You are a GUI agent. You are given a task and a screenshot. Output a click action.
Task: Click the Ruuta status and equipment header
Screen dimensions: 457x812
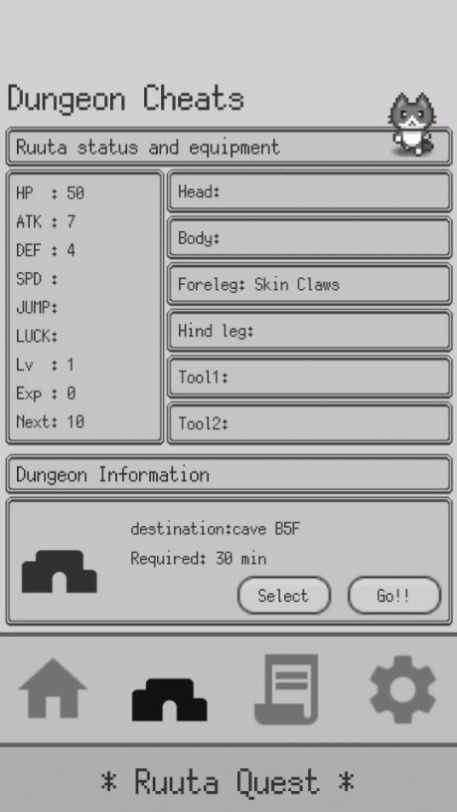tap(228, 147)
